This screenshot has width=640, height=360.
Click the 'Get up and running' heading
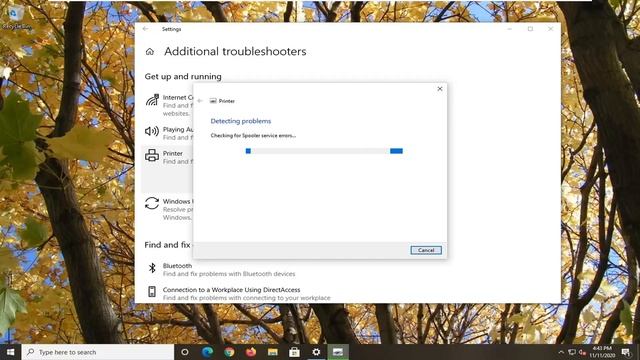click(x=183, y=76)
